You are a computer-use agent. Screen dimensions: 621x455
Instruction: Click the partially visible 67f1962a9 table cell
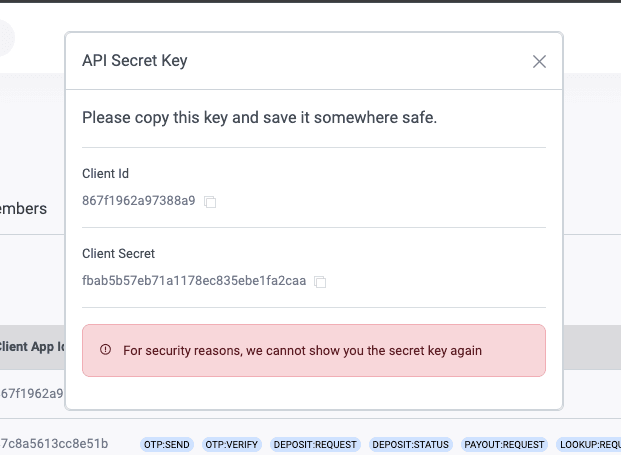(x=32, y=393)
